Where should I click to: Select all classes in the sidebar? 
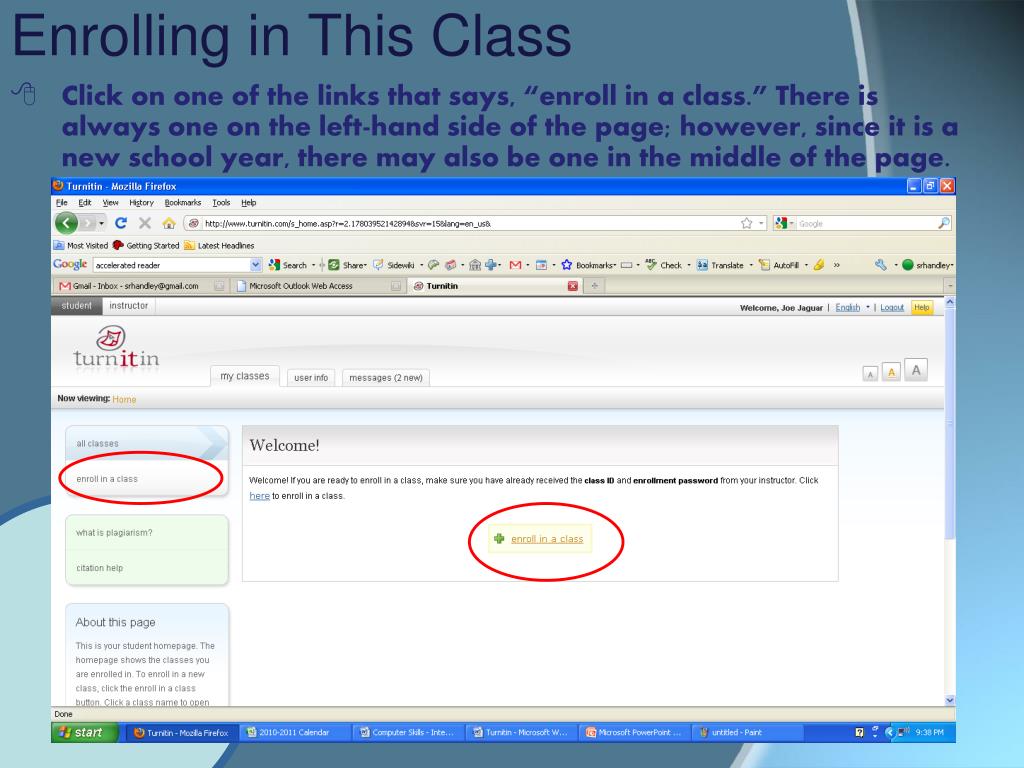pyautogui.click(x=147, y=443)
